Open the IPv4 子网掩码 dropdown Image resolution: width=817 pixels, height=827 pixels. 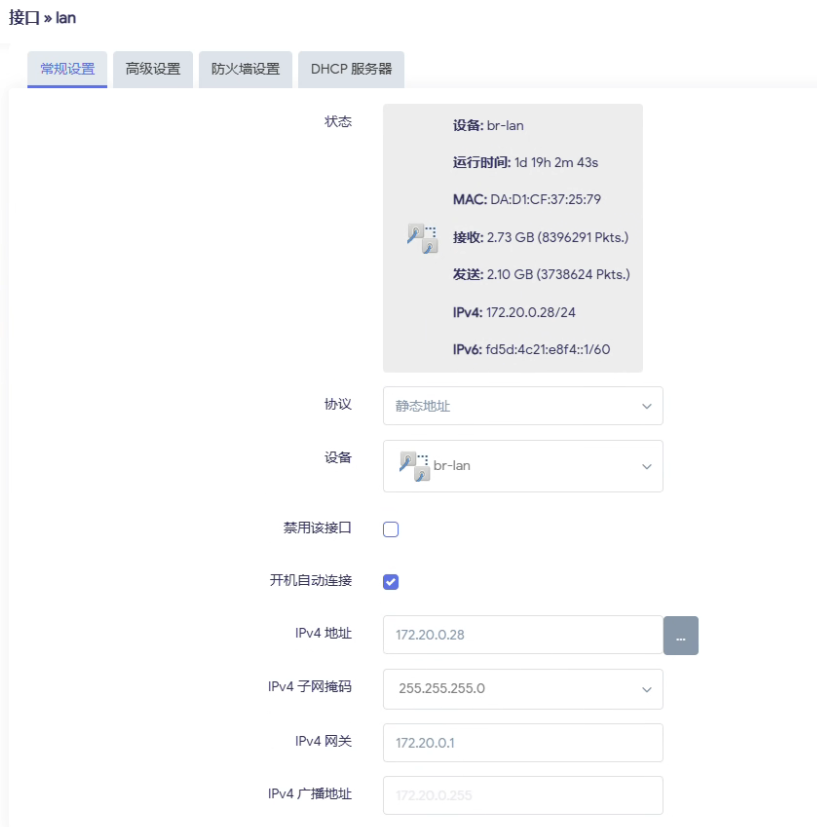click(522, 689)
